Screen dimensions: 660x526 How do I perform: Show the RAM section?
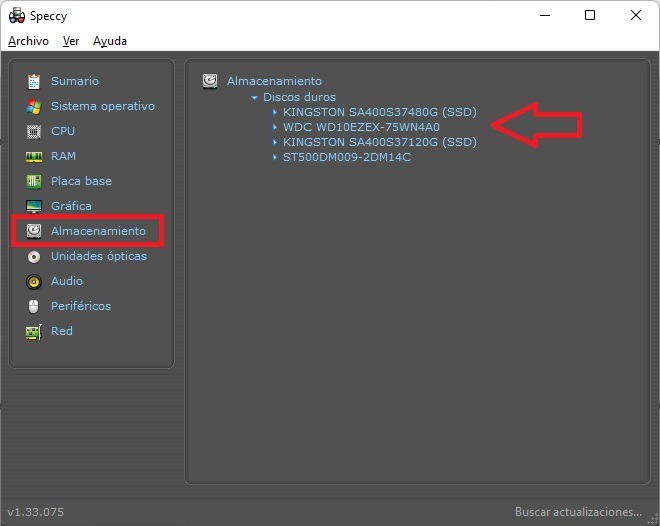[63, 156]
